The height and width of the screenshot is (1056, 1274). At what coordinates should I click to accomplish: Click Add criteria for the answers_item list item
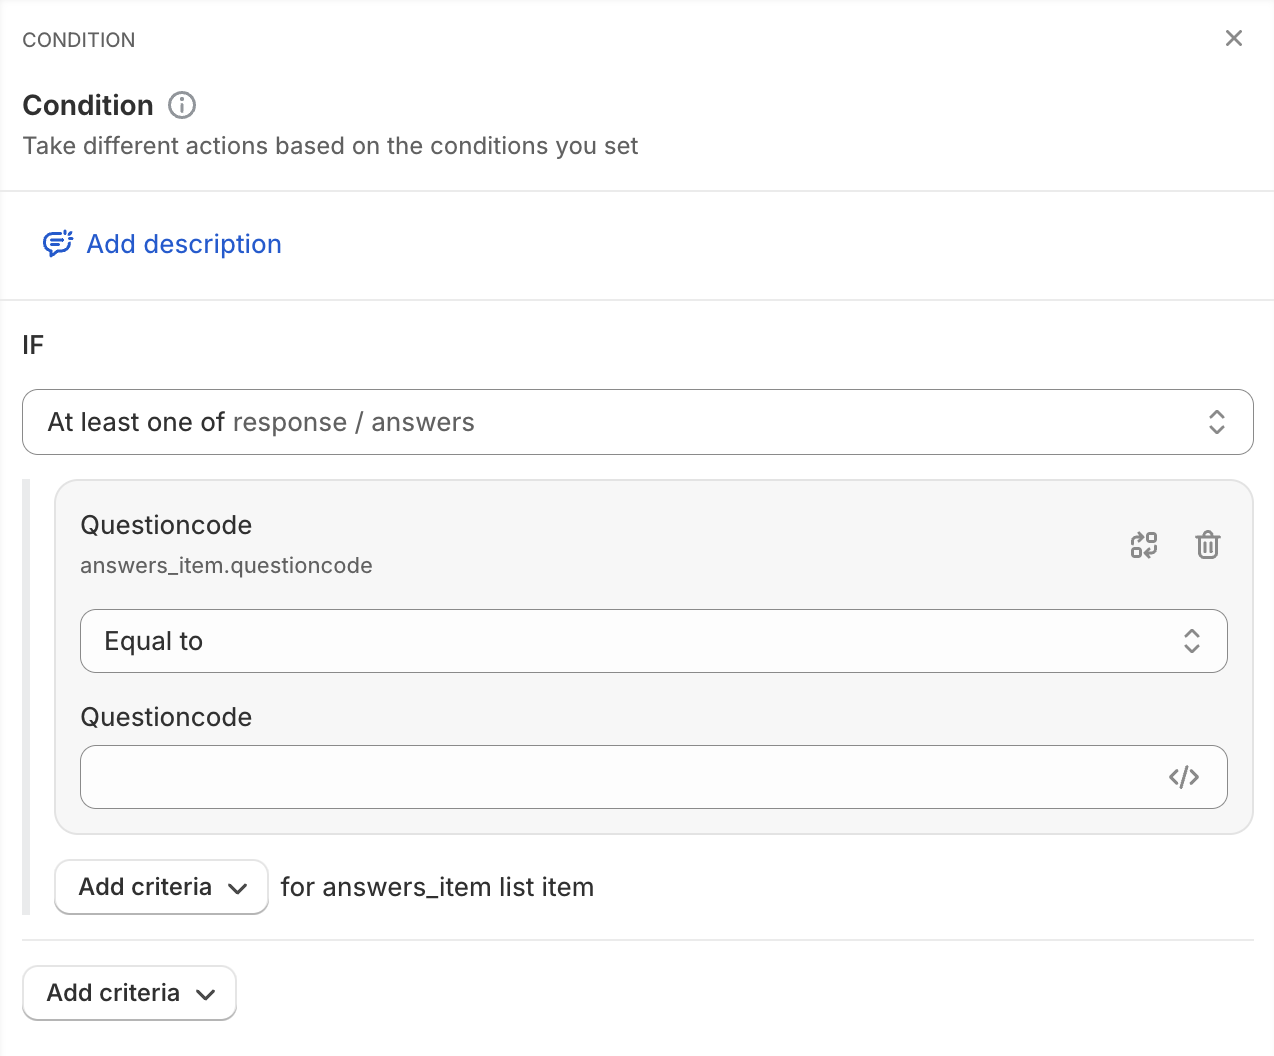coord(161,887)
